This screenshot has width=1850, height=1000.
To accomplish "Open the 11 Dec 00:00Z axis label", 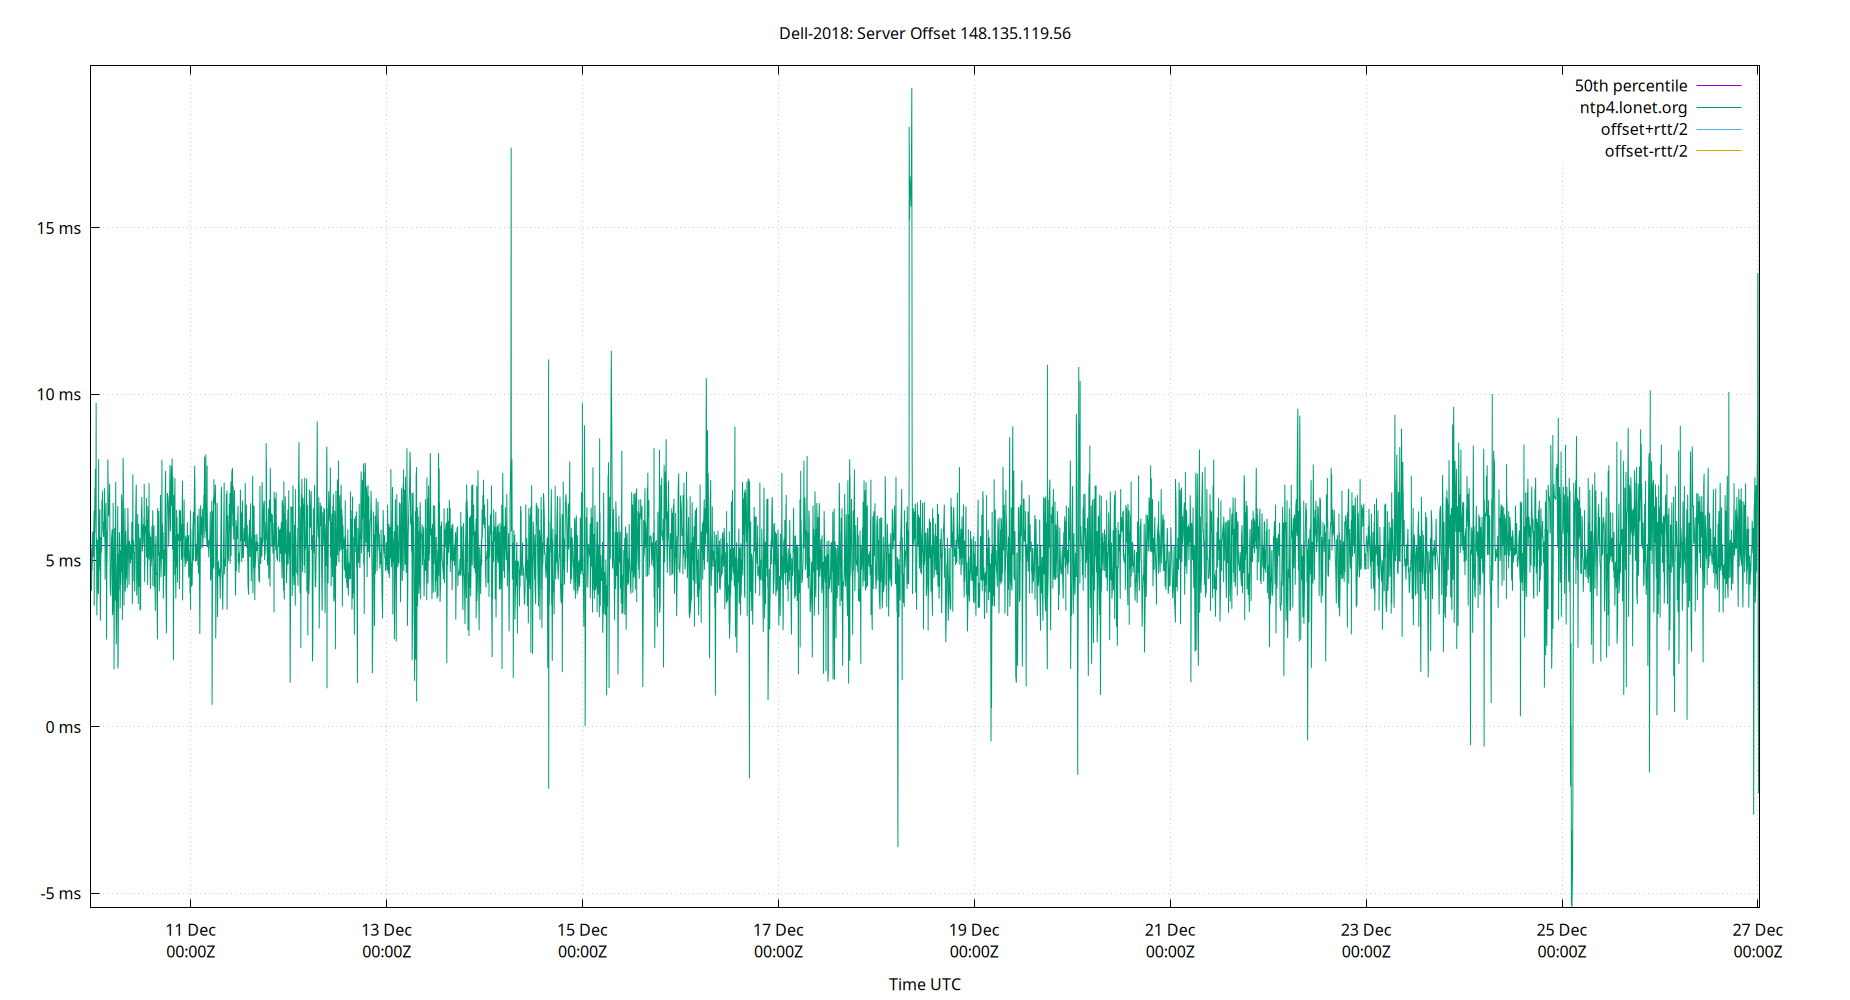I will tap(191, 940).
